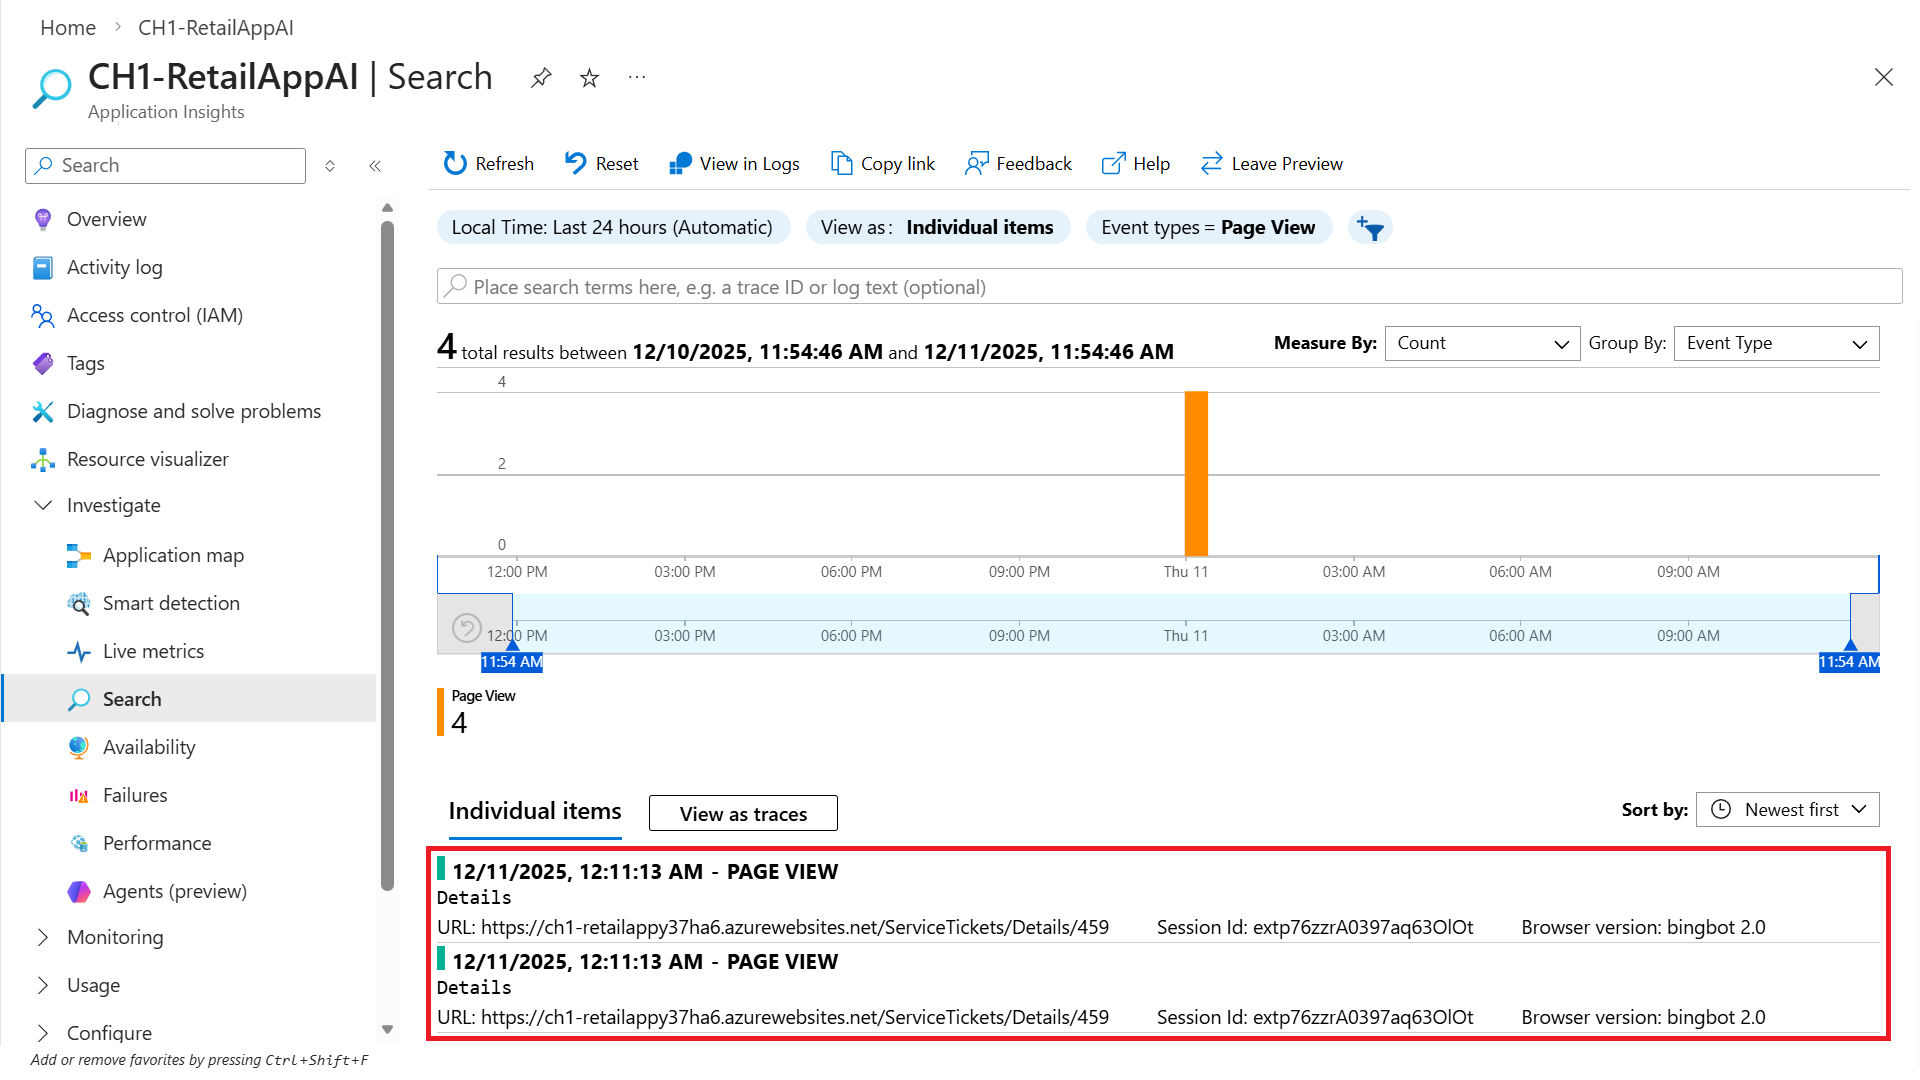Collapse the sidebar with double chevron icon
This screenshot has height=1080, width=1920.
pos(375,166)
